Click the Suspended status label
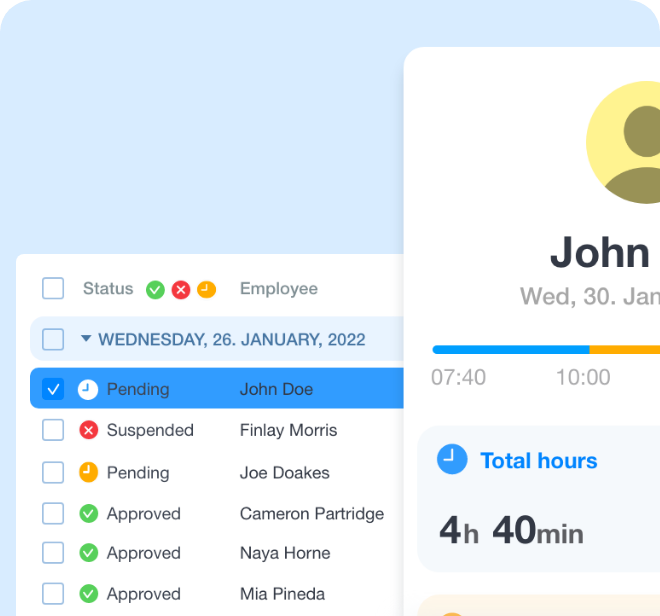The image size is (660, 616). (150, 430)
